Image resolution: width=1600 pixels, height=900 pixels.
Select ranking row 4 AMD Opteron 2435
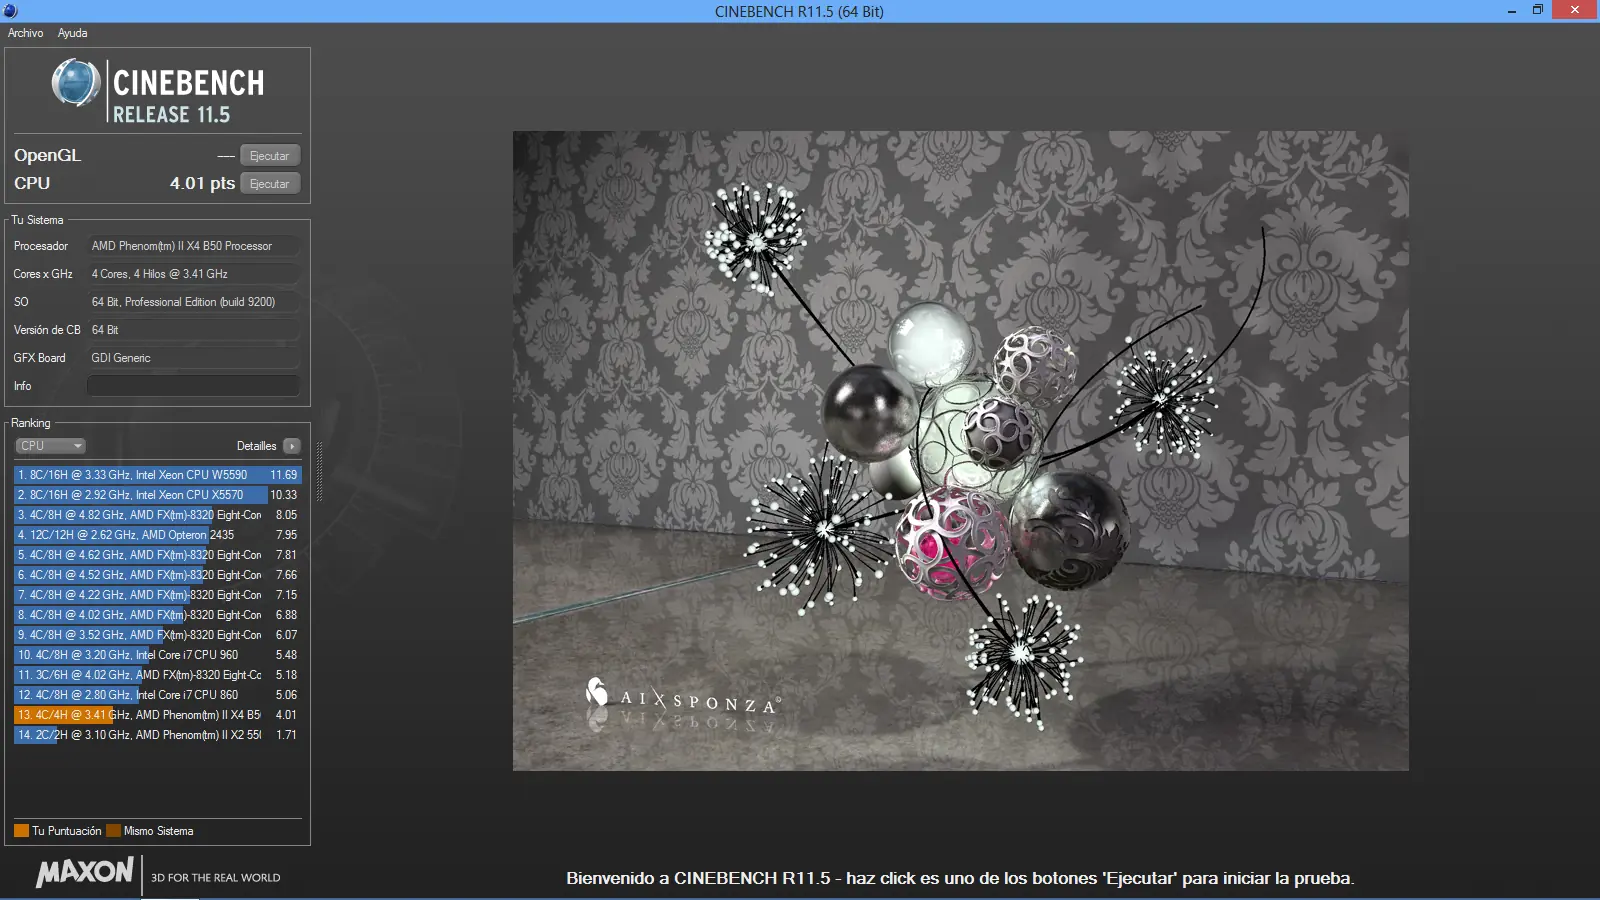[158, 535]
